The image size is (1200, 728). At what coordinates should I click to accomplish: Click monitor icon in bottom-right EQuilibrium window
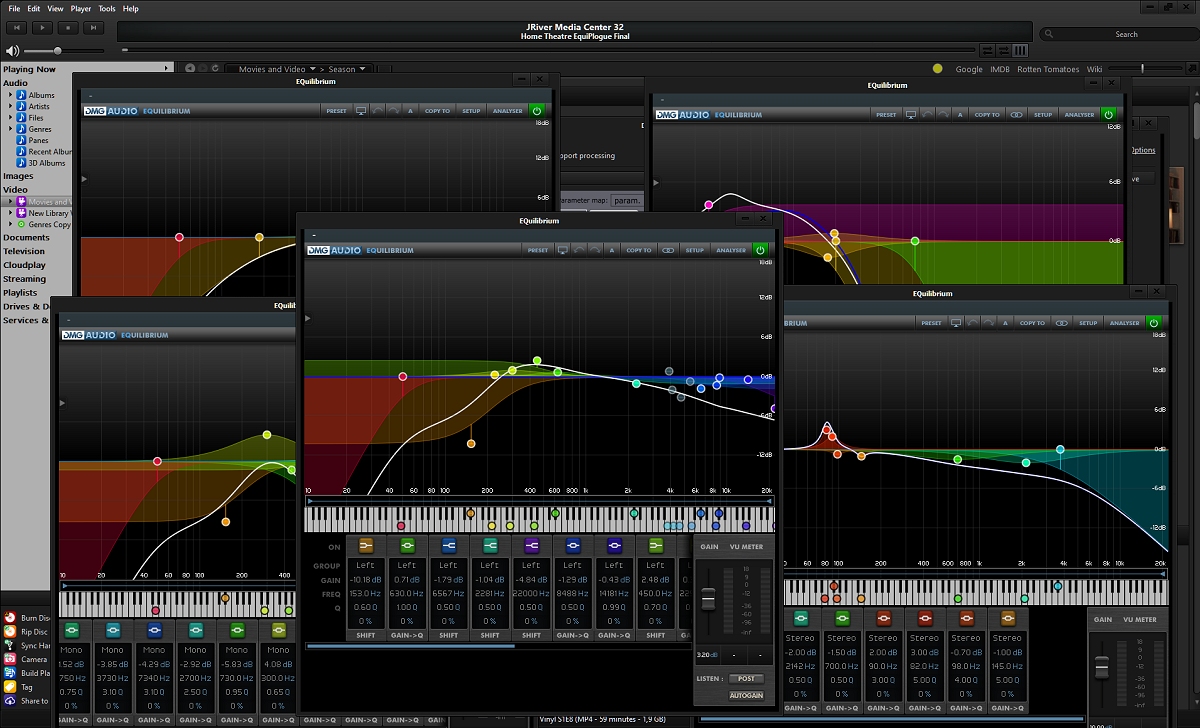click(x=955, y=323)
